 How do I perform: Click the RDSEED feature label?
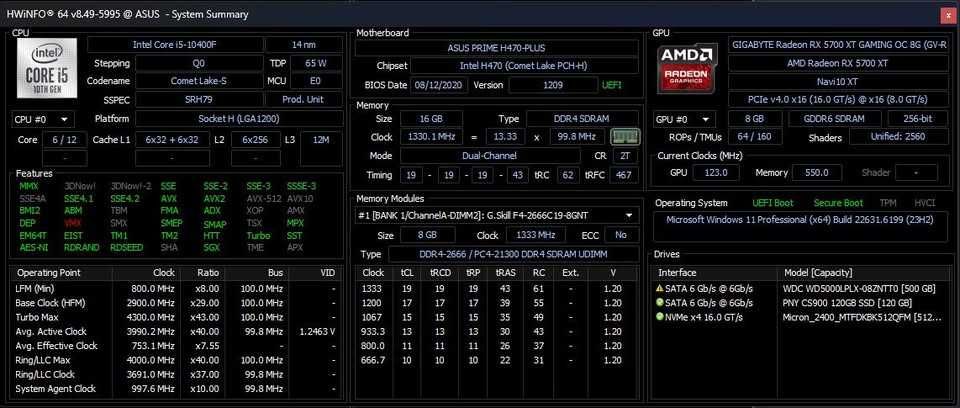pos(126,247)
